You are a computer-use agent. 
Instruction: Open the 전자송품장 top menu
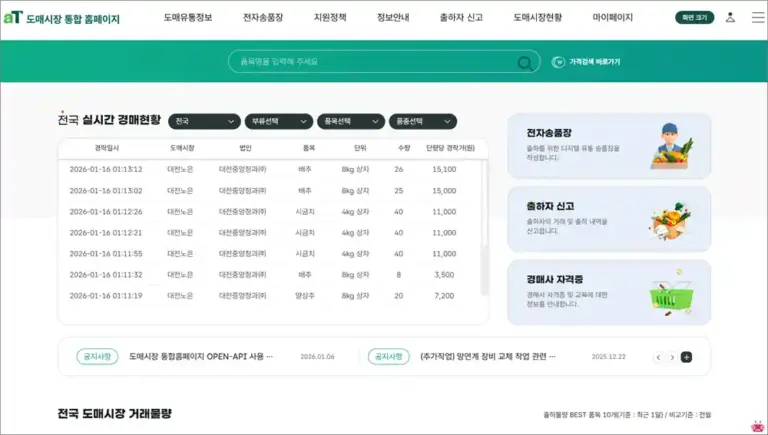click(x=263, y=18)
